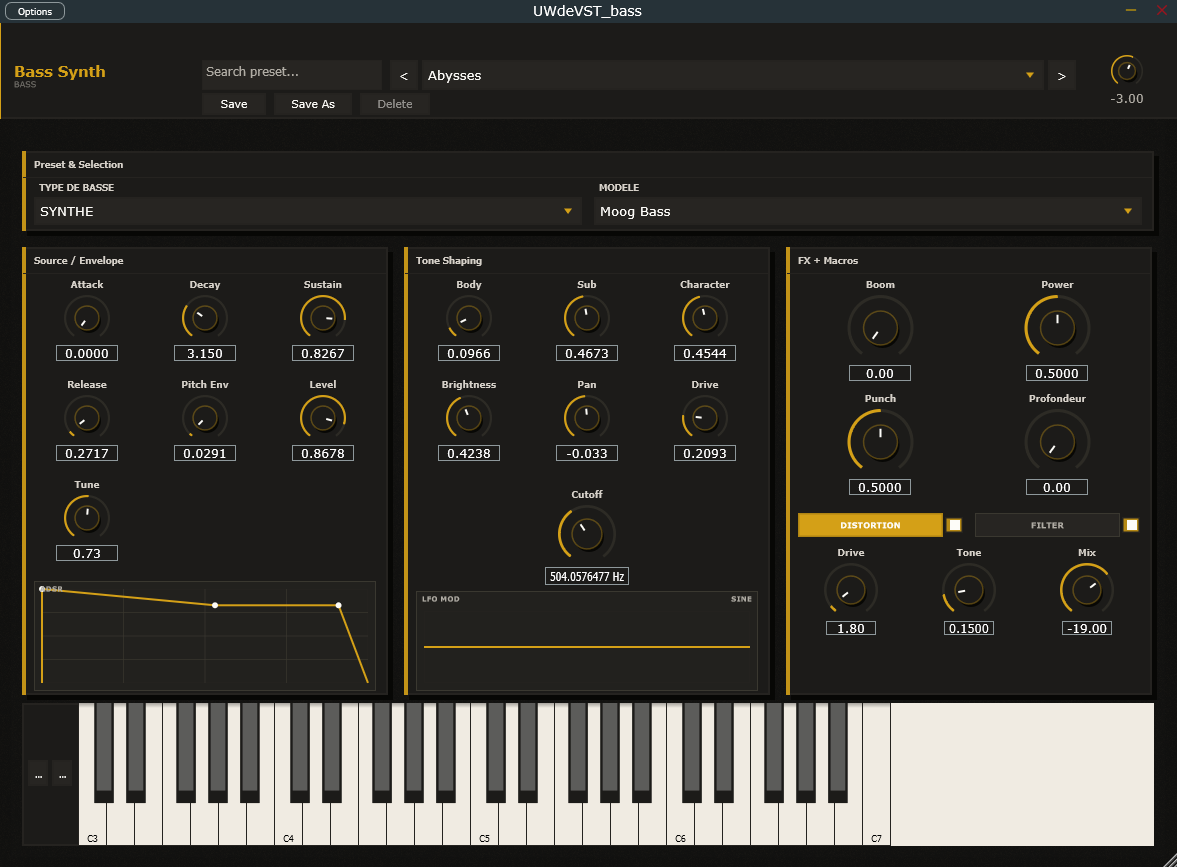Click the Cutoff knob

[587, 533]
